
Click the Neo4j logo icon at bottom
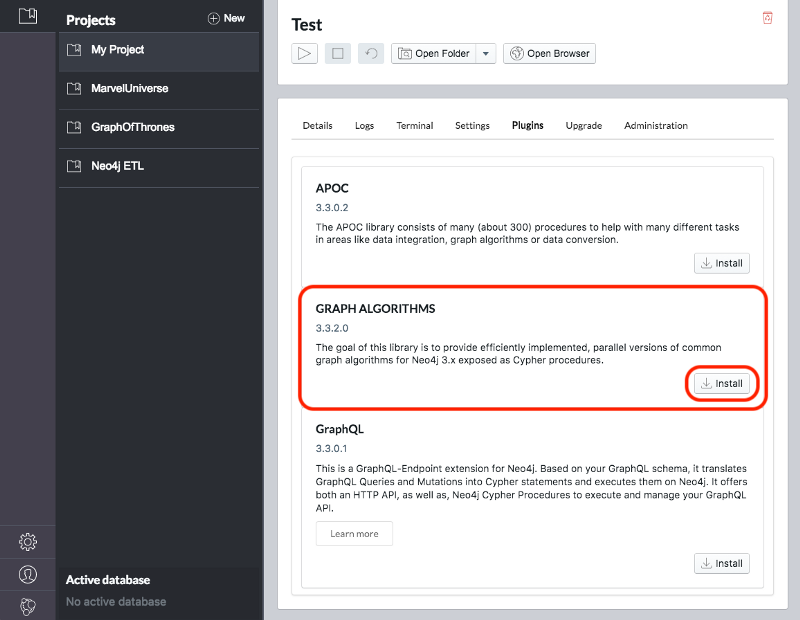[28, 606]
